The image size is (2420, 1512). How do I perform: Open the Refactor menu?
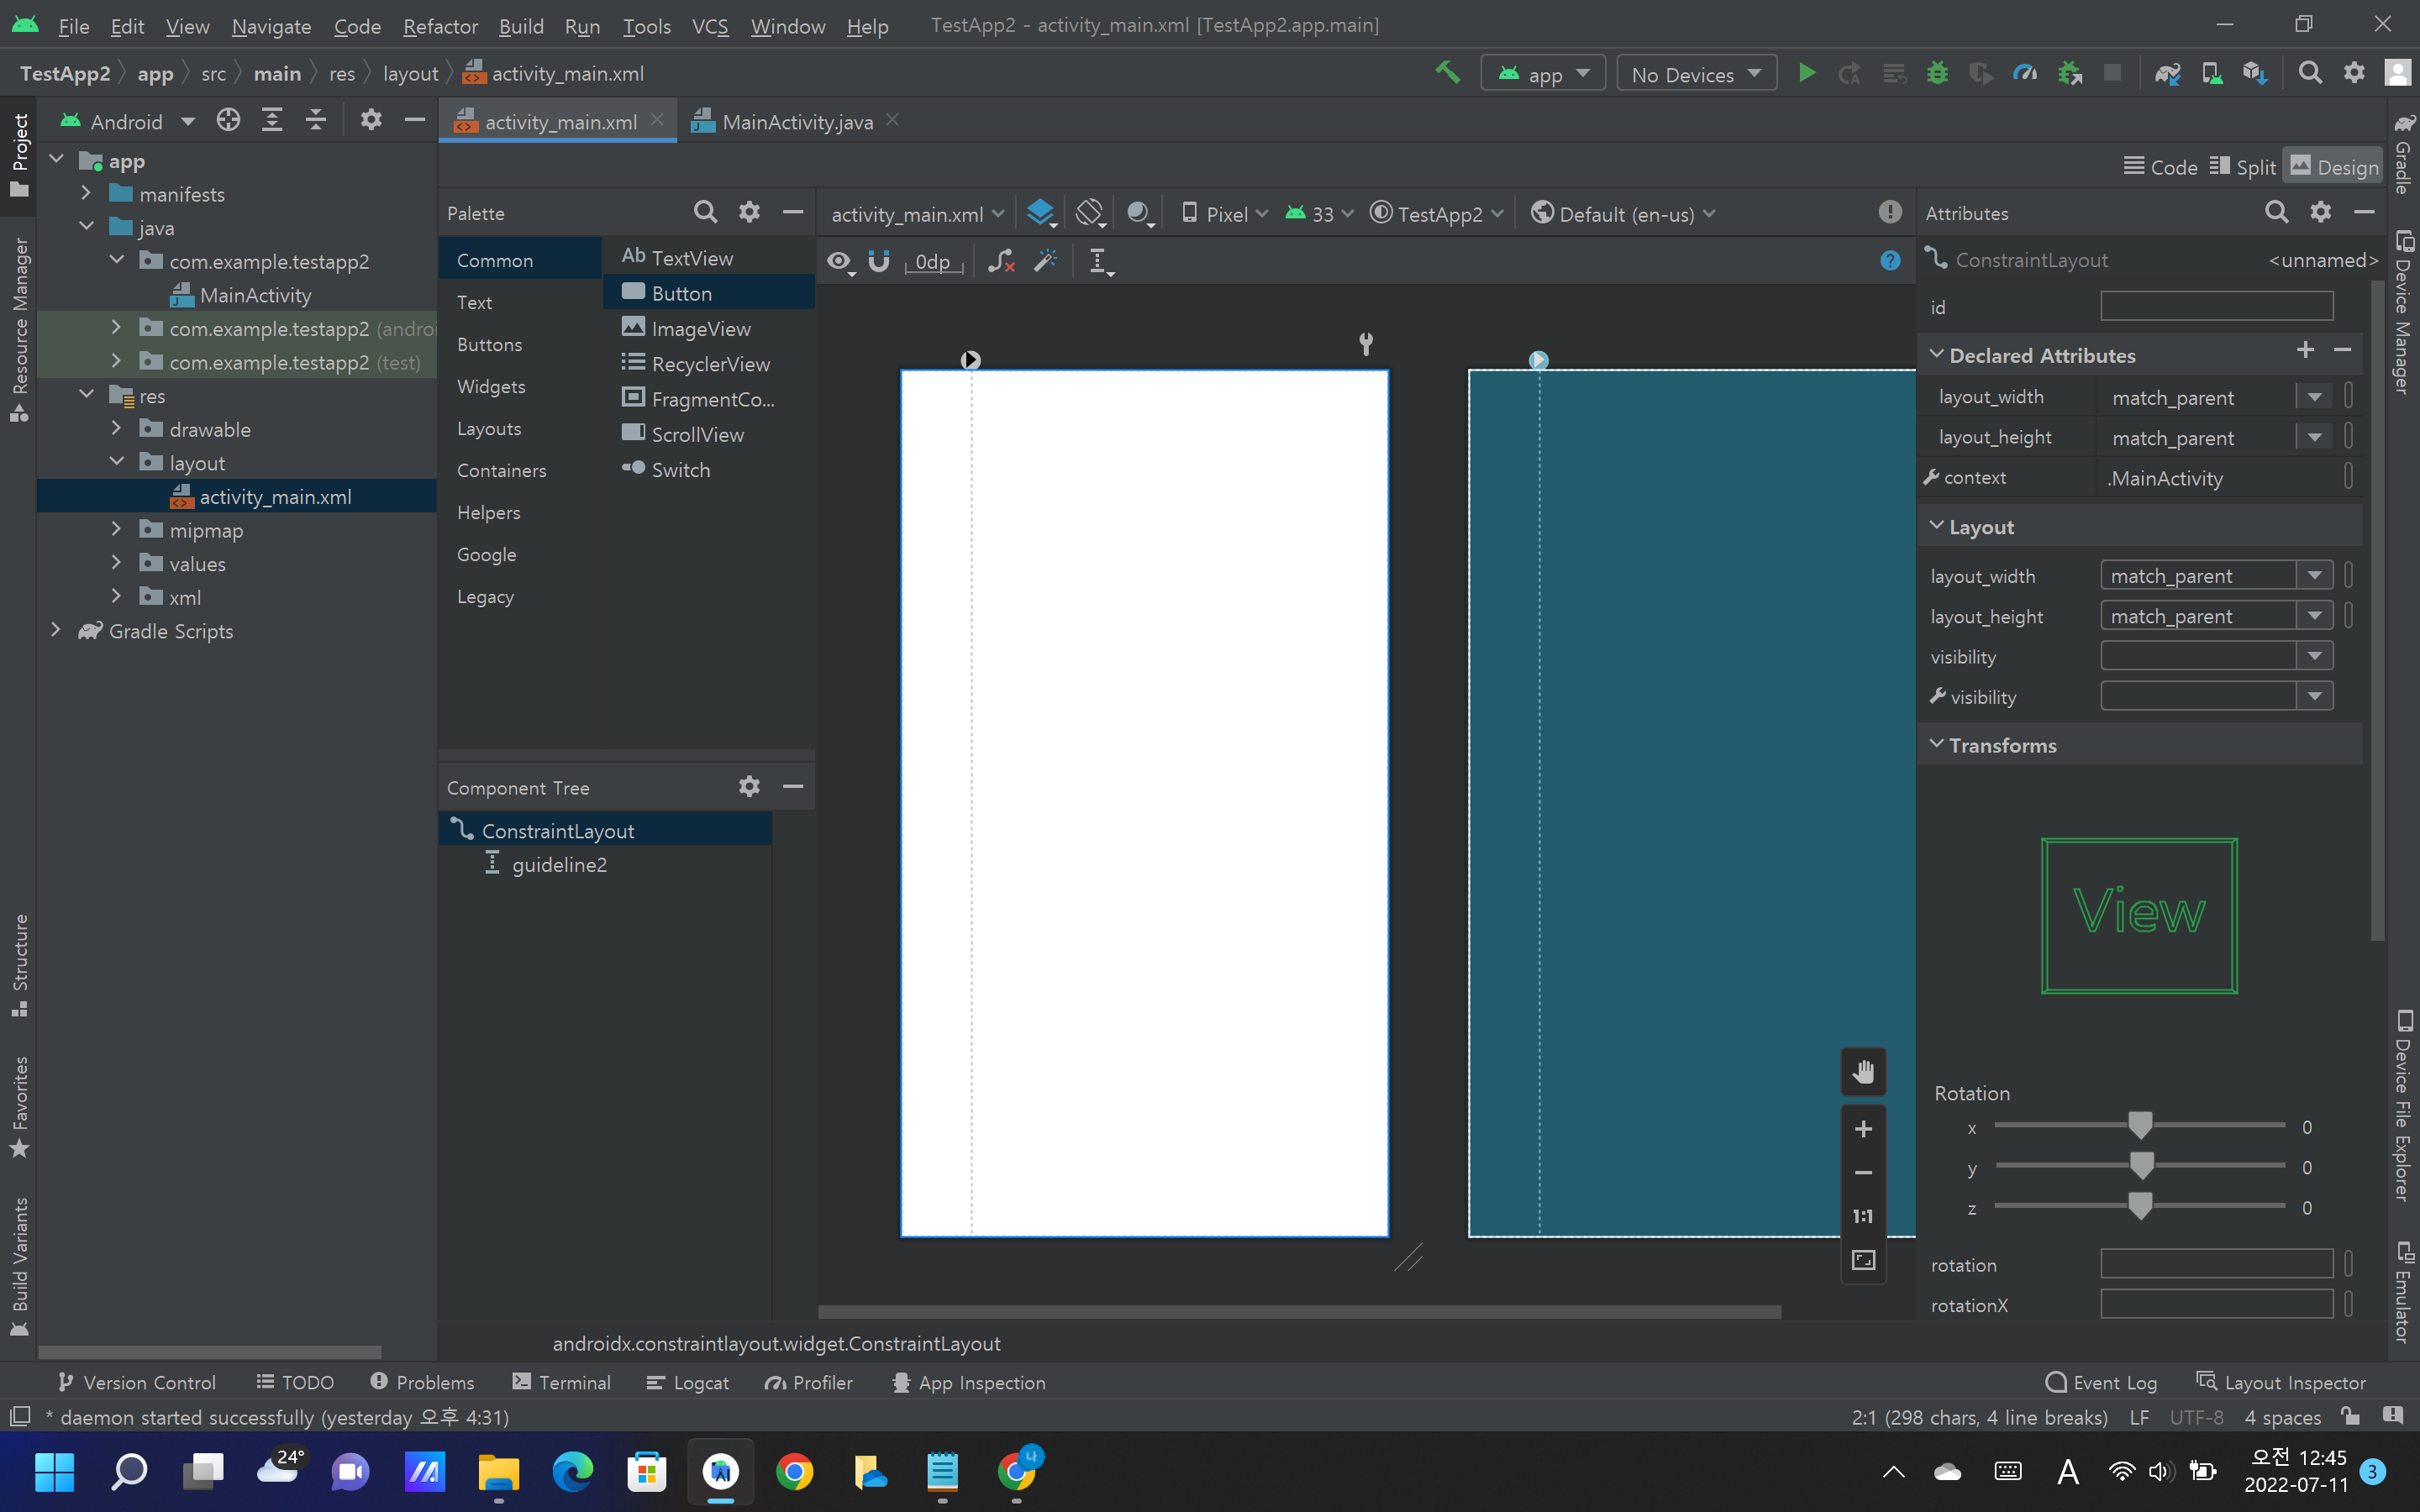coord(440,26)
